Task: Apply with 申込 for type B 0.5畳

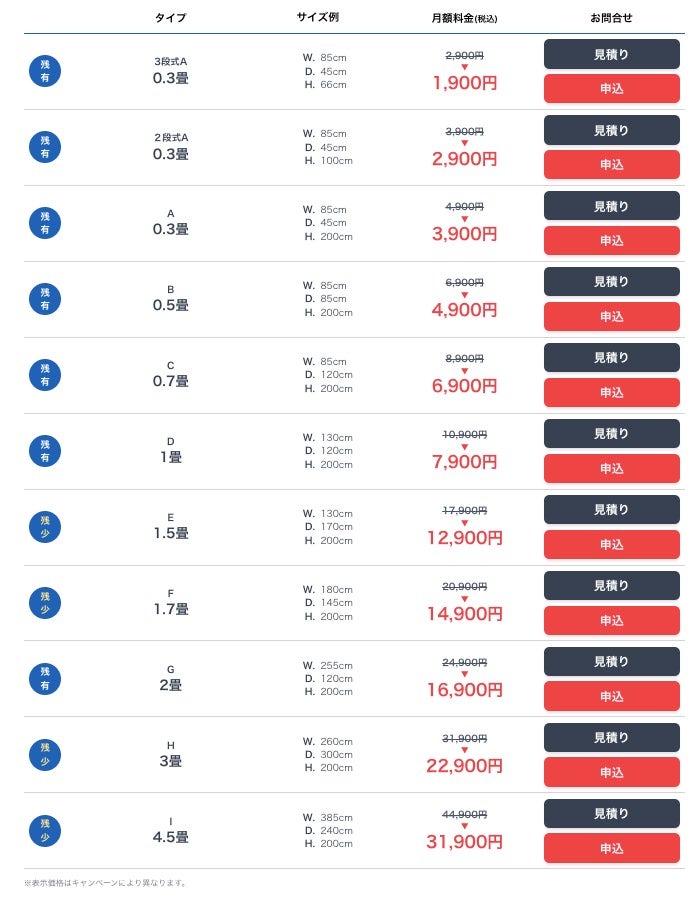Action: 611,316
